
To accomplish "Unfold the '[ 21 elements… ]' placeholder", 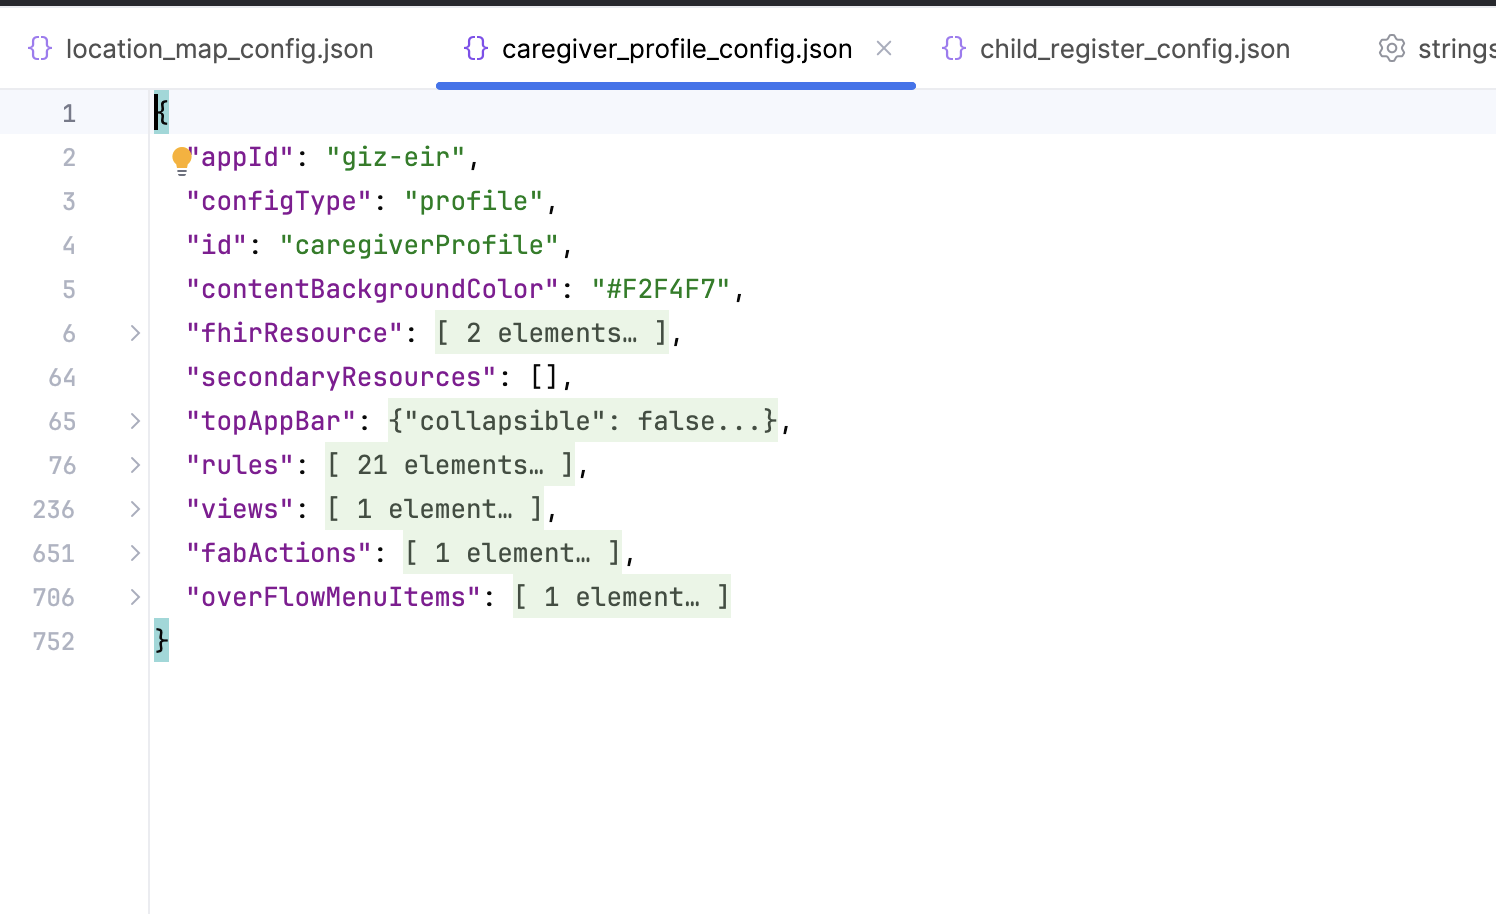I will (450, 465).
